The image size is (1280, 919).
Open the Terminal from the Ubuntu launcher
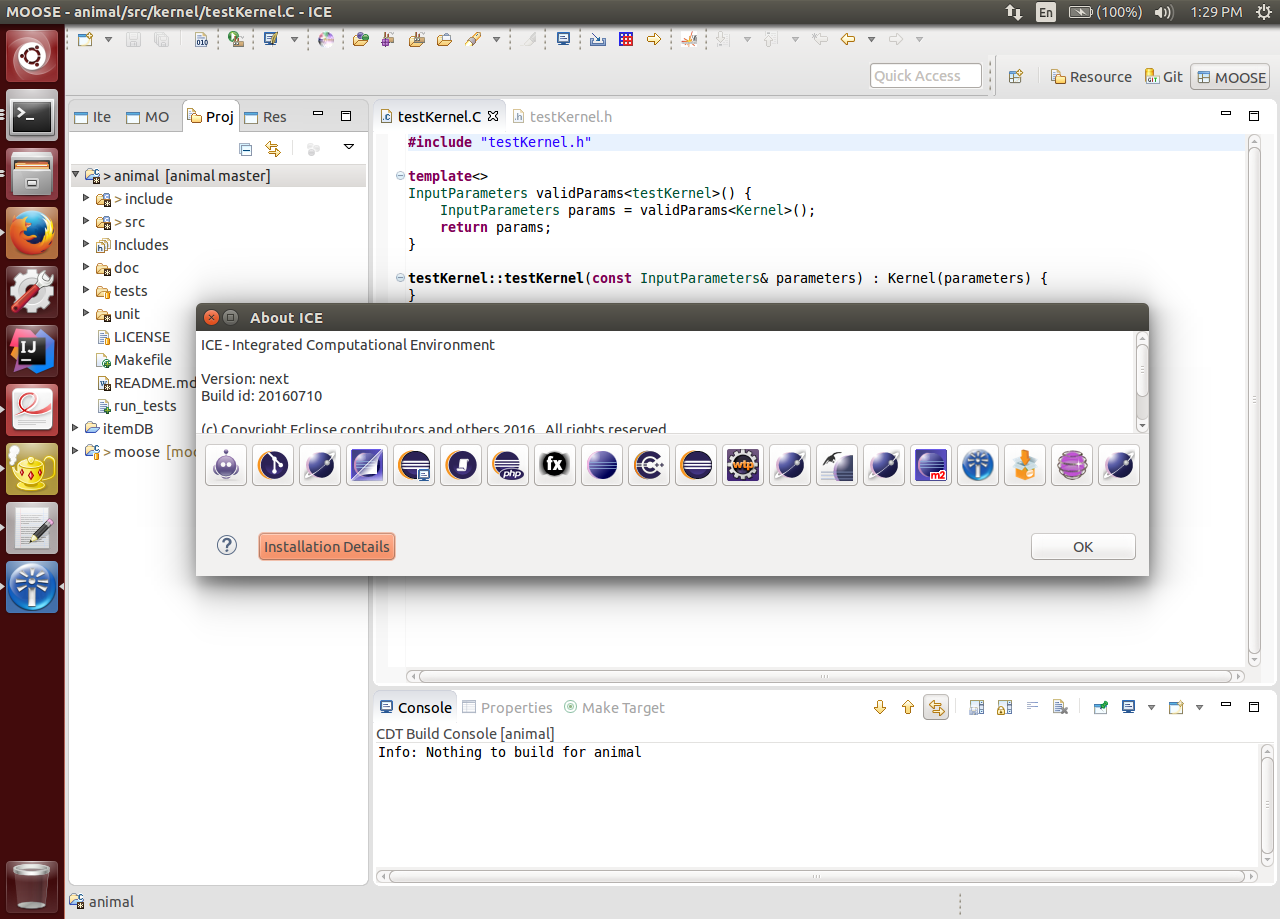point(32,116)
